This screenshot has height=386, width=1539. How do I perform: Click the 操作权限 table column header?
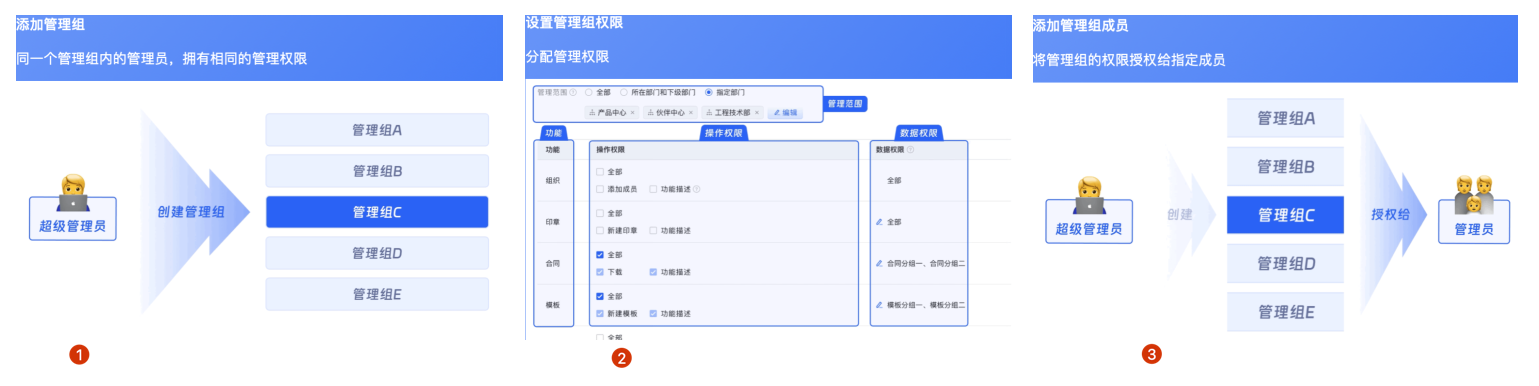pos(610,150)
